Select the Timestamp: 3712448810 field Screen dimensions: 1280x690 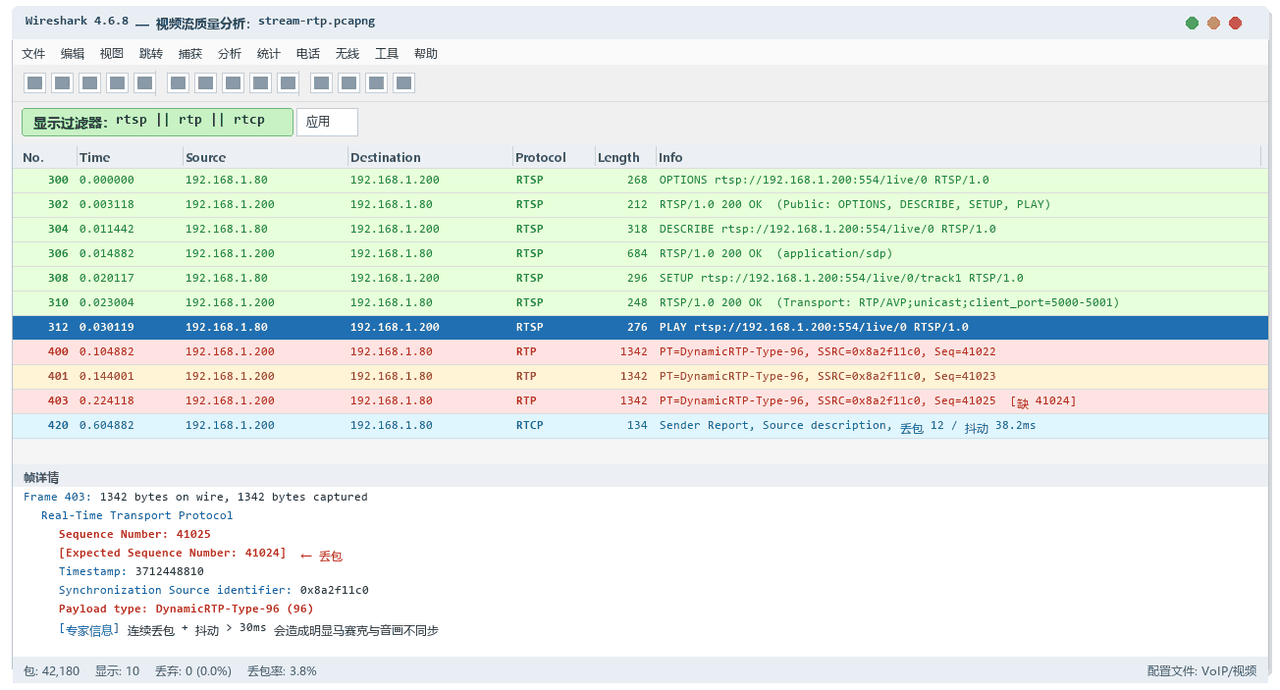point(131,572)
